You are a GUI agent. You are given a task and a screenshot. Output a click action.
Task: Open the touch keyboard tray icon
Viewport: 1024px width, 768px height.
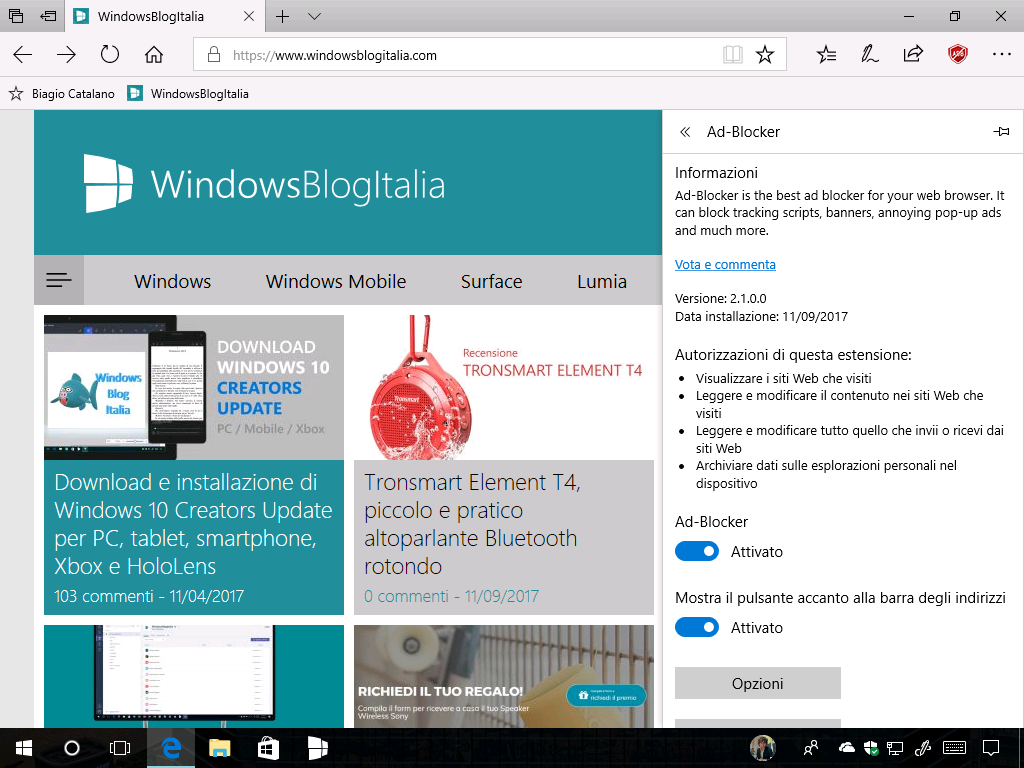point(955,748)
